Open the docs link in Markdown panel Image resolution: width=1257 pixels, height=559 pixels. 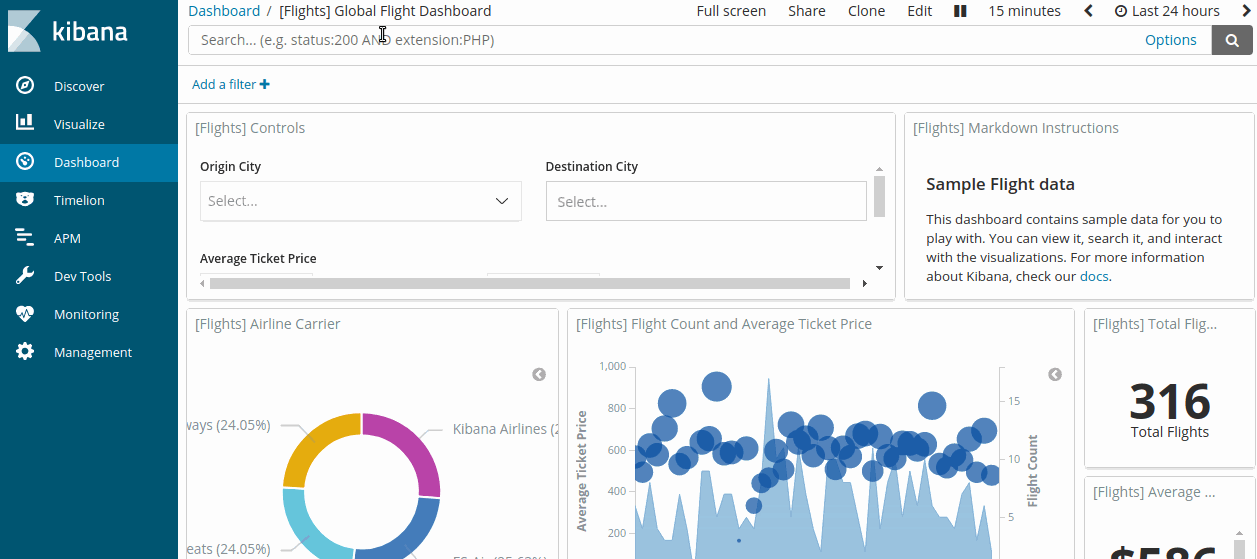1094,276
